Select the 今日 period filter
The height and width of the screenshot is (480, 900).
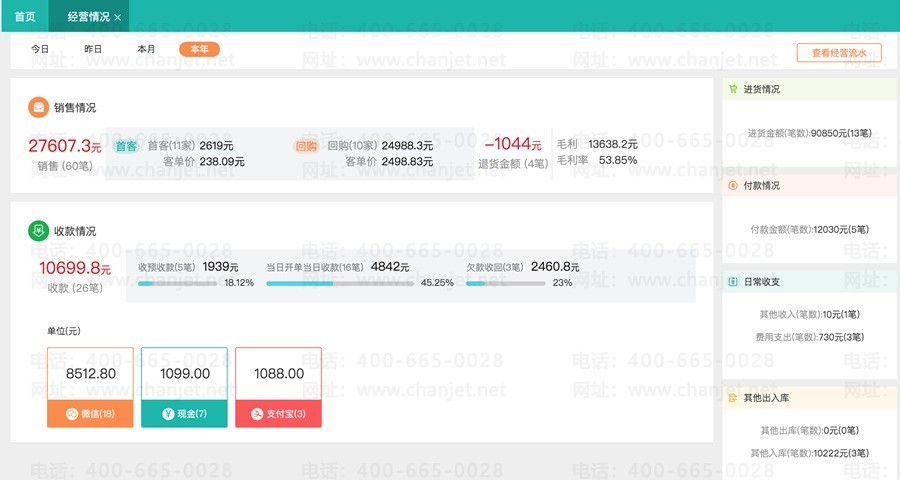pyautogui.click(x=40, y=49)
